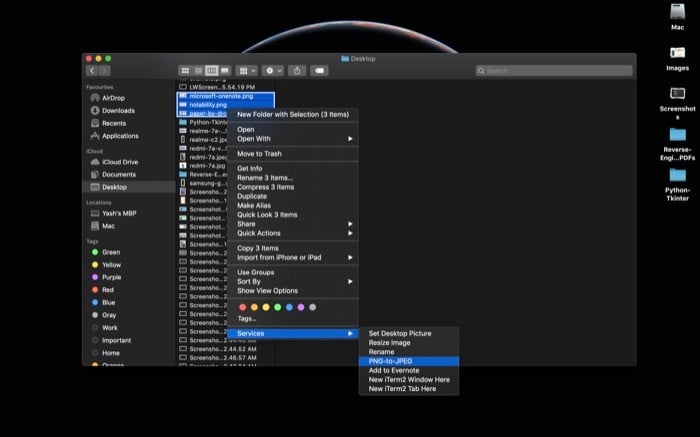Click the Edit Tags toolbar button
Image resolution: width=700 pixels, height=437 pixels.
coord(320,71)
